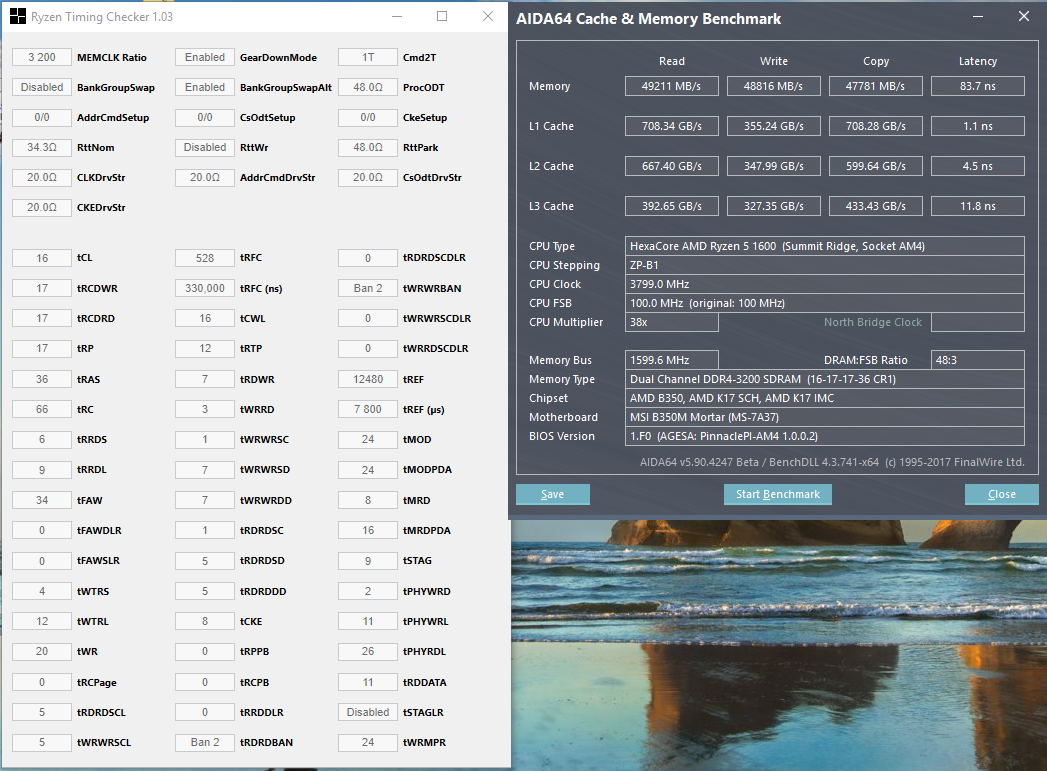Select the DRAM:FSB Ratio 48:3 field

tap(978, 360)
